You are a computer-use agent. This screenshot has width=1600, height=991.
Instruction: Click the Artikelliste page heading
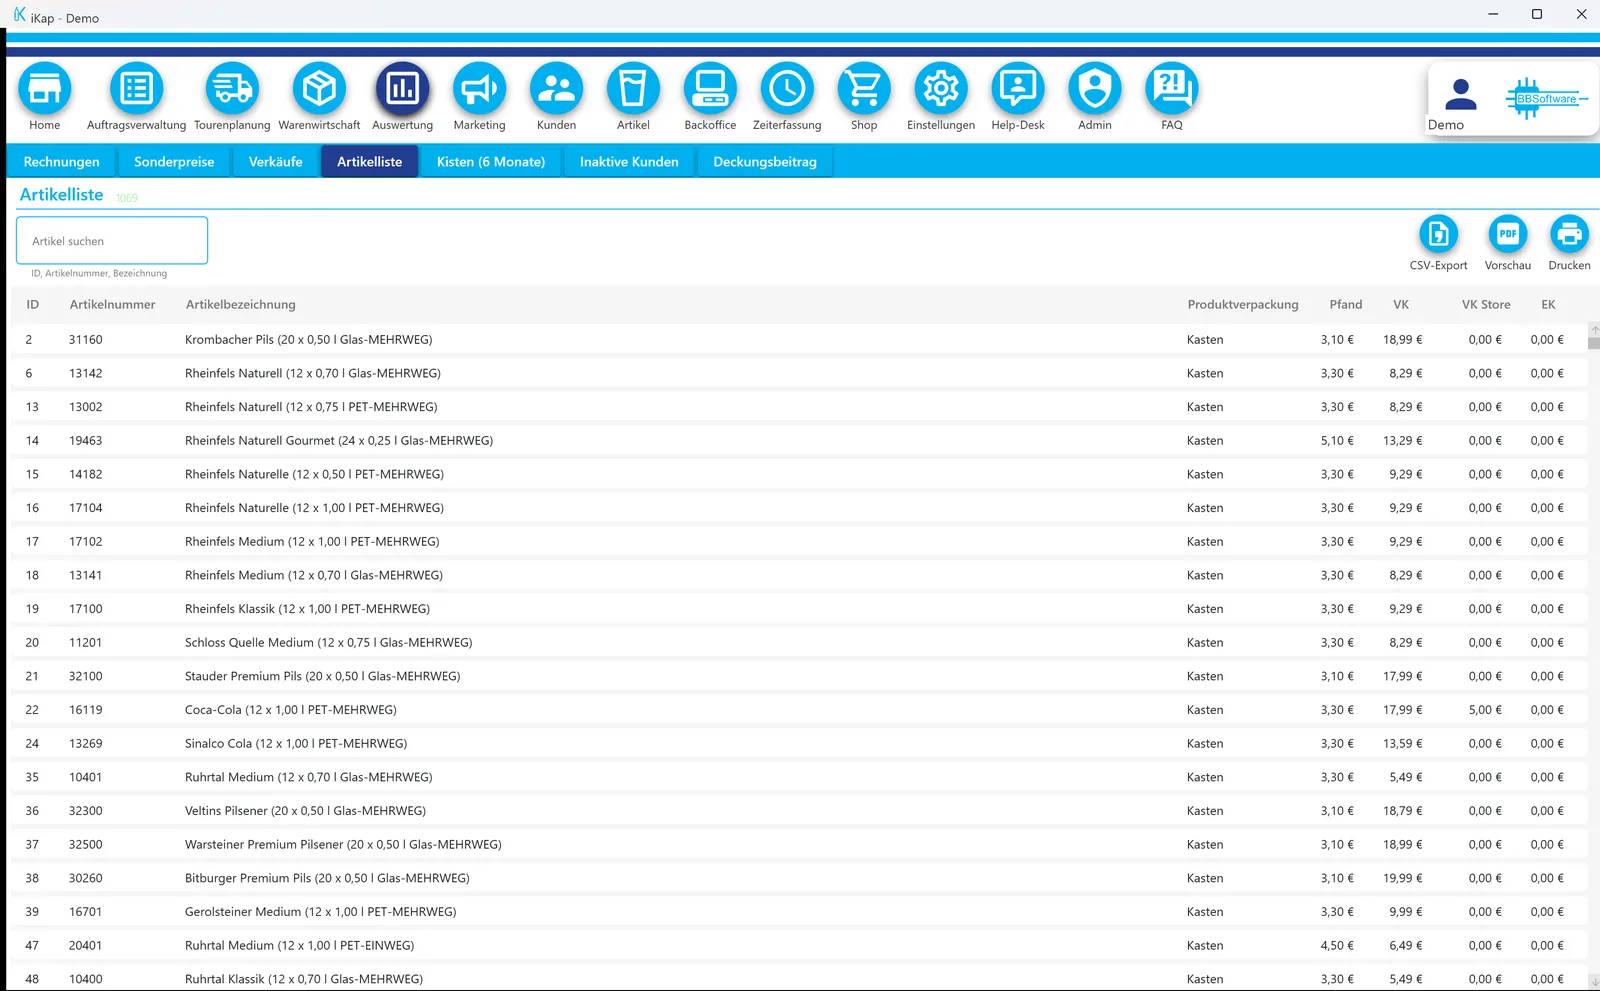coord(62,195)
